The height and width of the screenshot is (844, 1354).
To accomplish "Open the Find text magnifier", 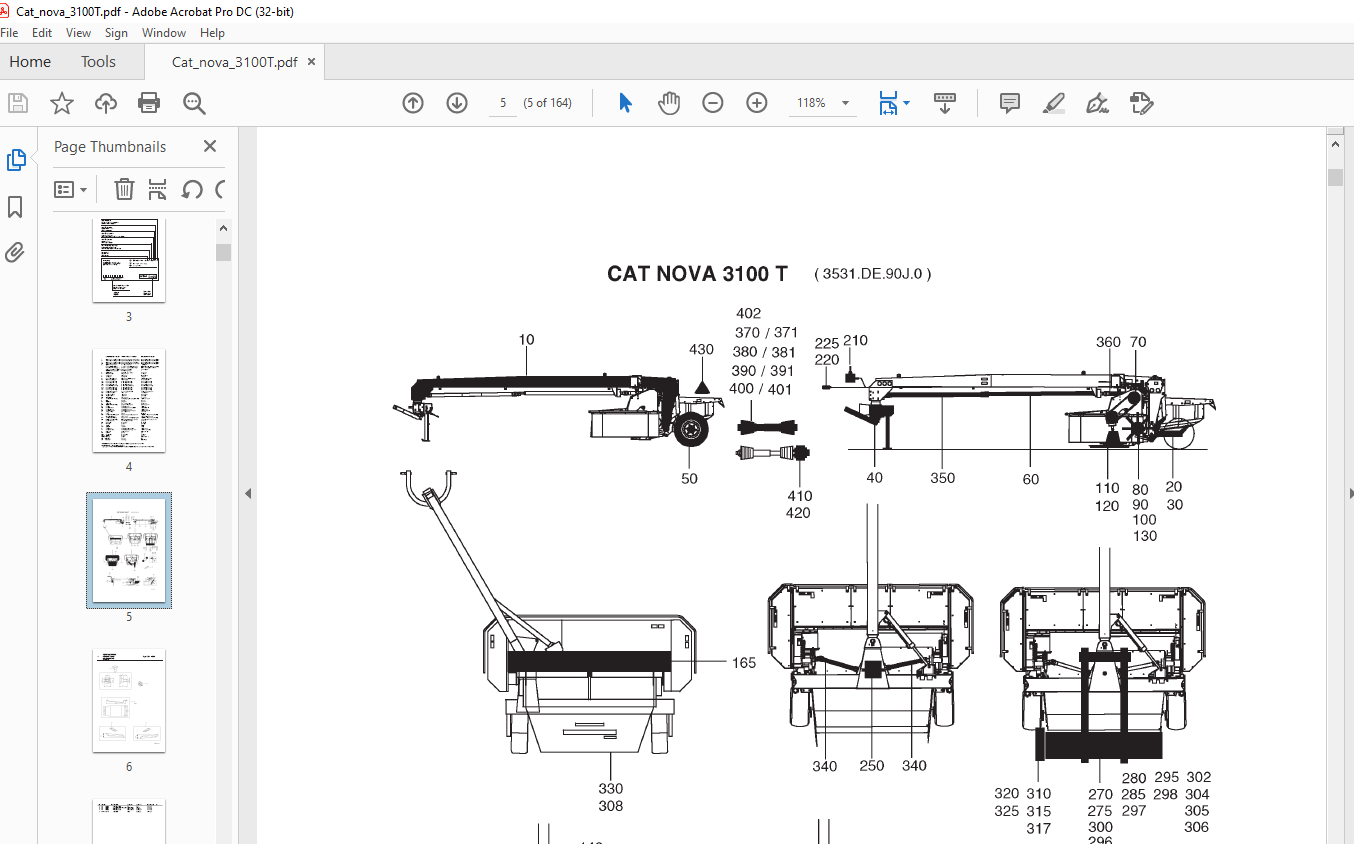I will (x=194, y=103).
